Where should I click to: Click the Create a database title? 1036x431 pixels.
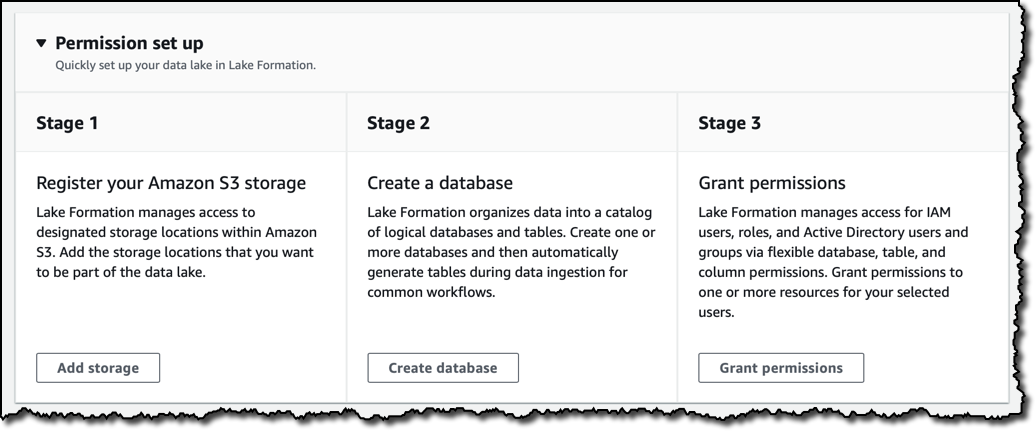pos(440,183)
